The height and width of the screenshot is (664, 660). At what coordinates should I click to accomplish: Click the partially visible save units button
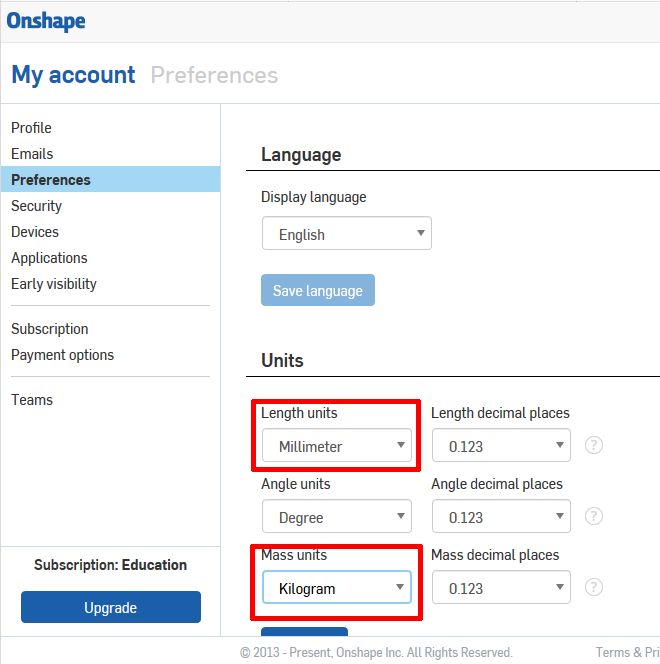coord(304,631)
